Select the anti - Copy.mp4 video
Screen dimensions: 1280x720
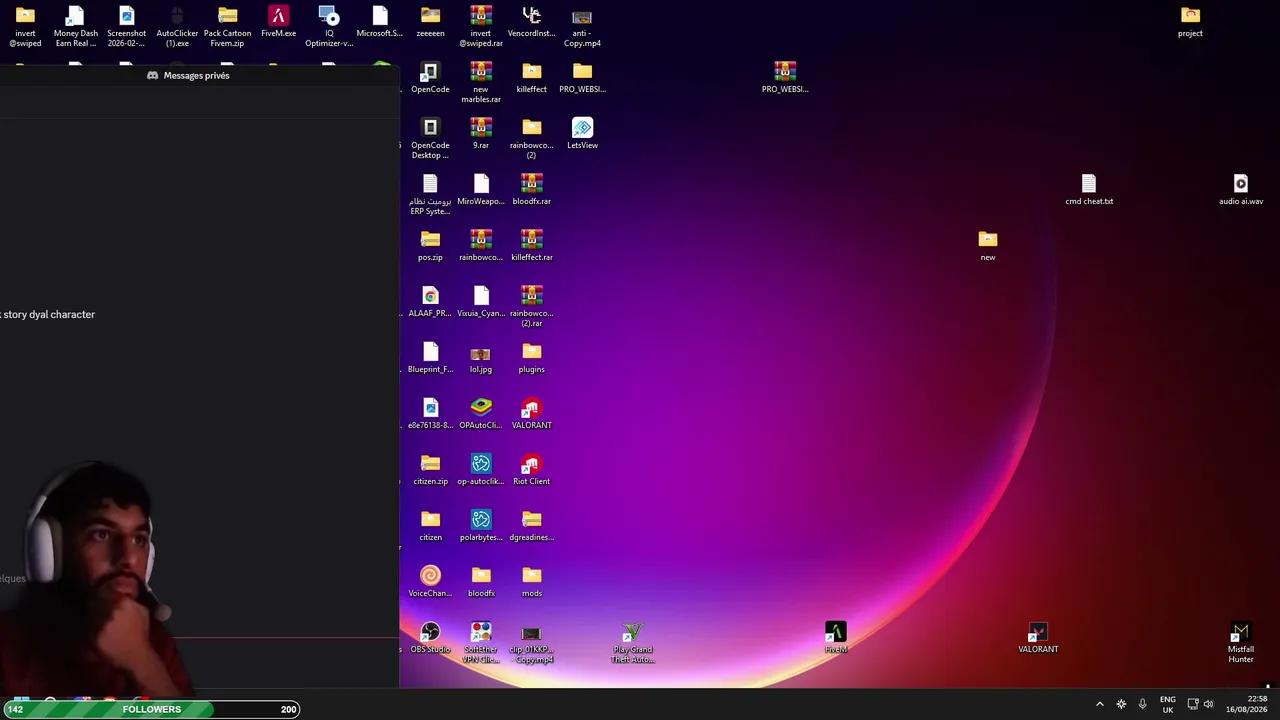tap(582, 27)
